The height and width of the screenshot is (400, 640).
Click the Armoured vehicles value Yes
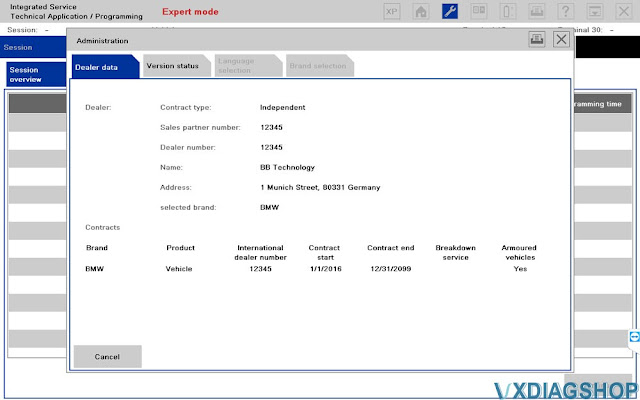(x=520, y=269)
